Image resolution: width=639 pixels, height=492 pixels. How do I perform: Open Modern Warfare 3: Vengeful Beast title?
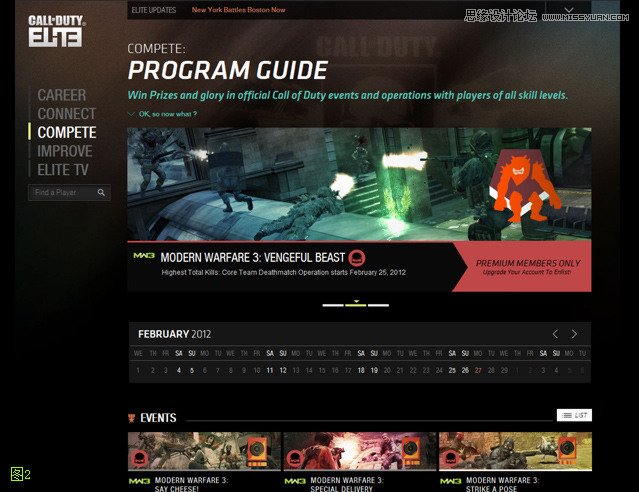253,258
